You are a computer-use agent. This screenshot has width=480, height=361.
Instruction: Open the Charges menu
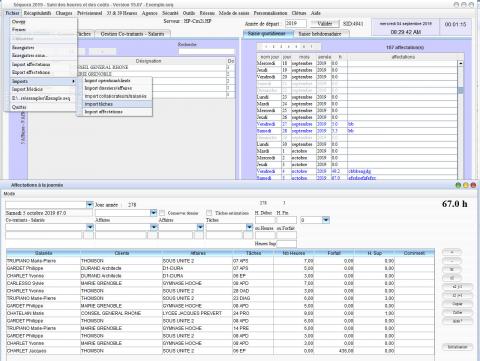point(64,13)
